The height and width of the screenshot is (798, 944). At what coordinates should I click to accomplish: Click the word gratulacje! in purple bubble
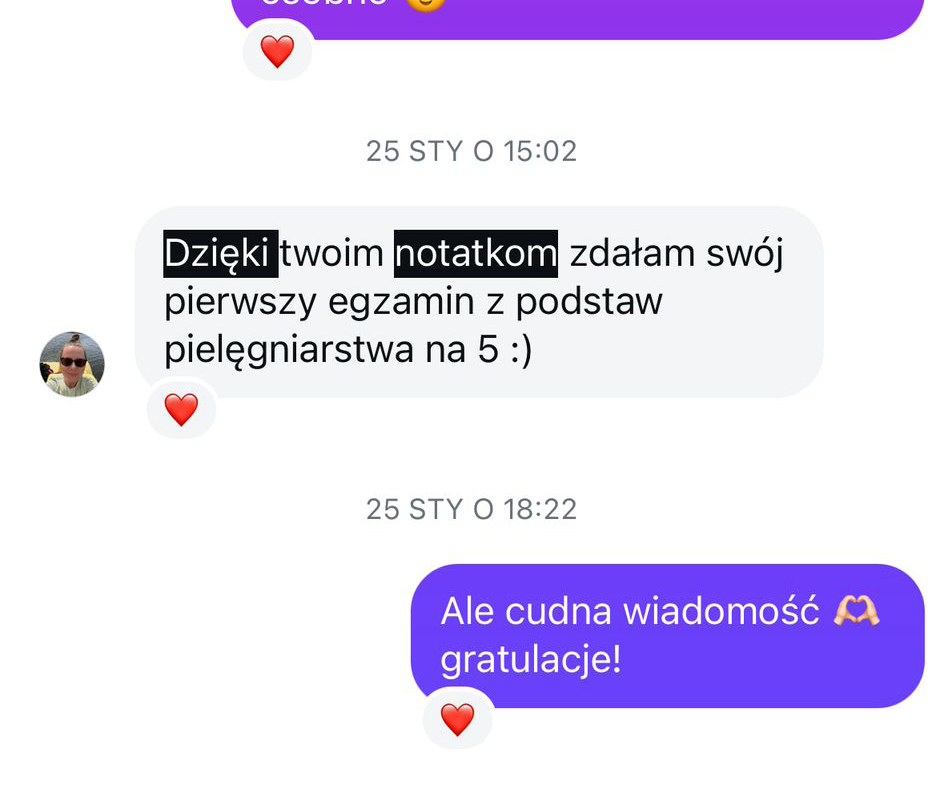coord(530,661)
